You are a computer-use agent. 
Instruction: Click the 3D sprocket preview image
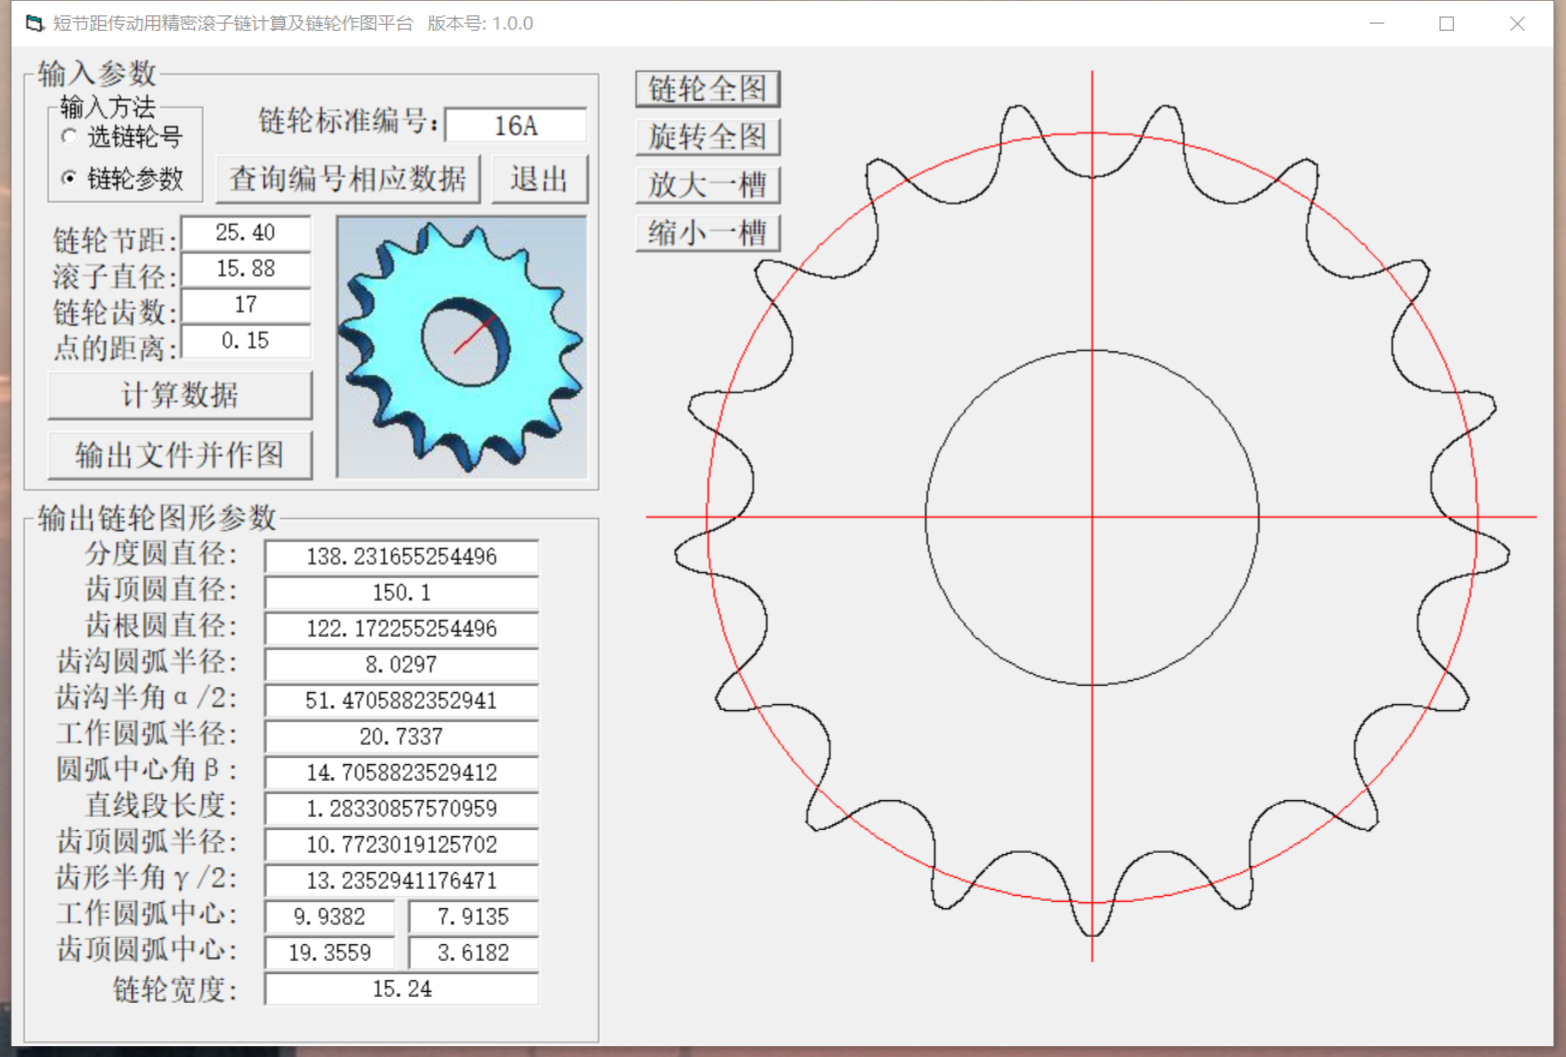point(462,347)
